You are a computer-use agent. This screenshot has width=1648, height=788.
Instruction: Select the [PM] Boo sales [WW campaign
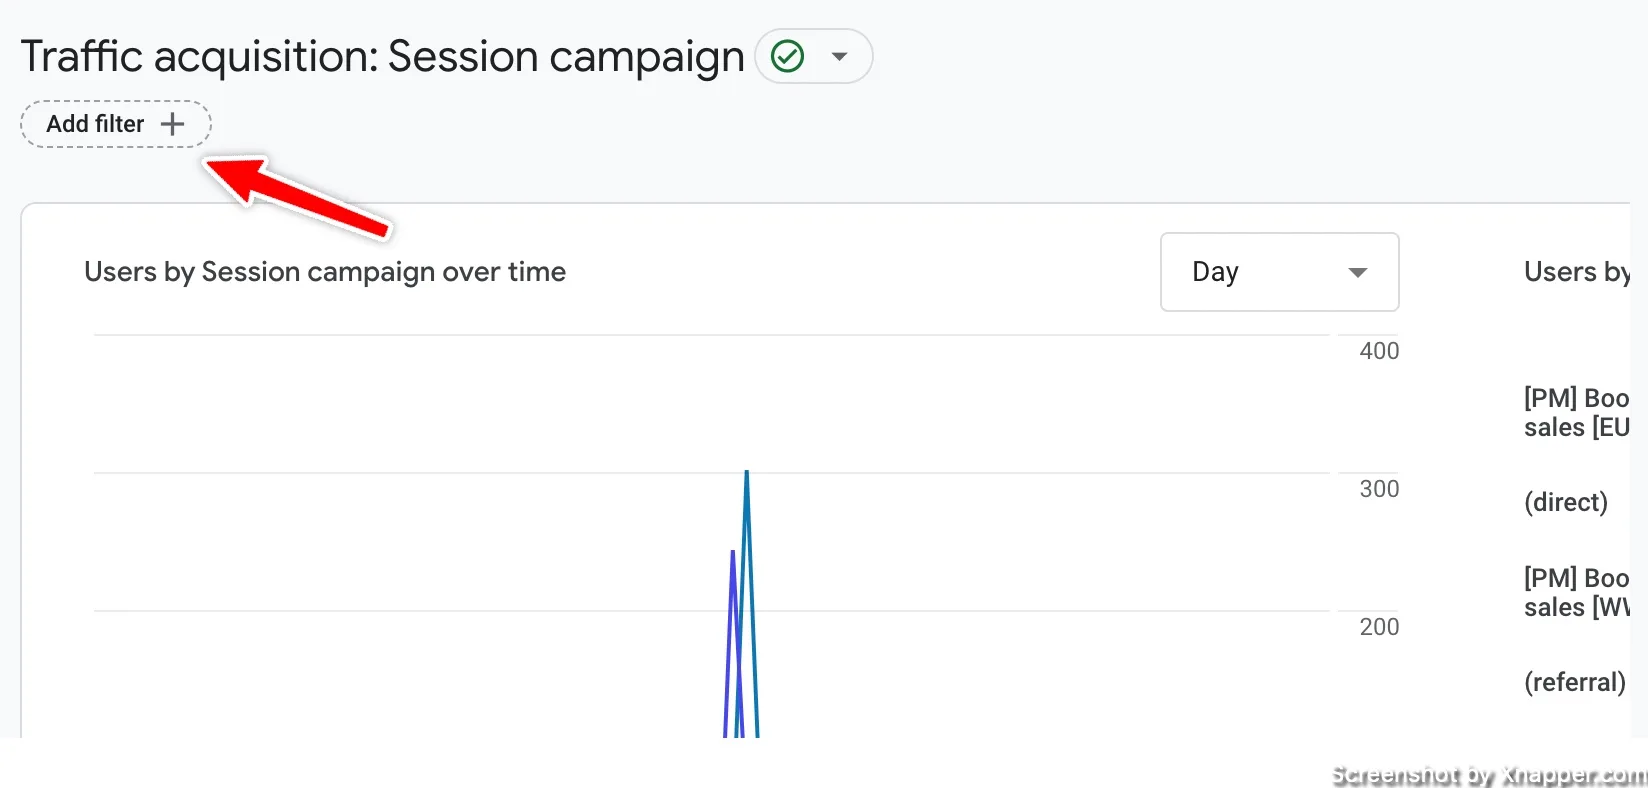click(x=1576, y=593)
